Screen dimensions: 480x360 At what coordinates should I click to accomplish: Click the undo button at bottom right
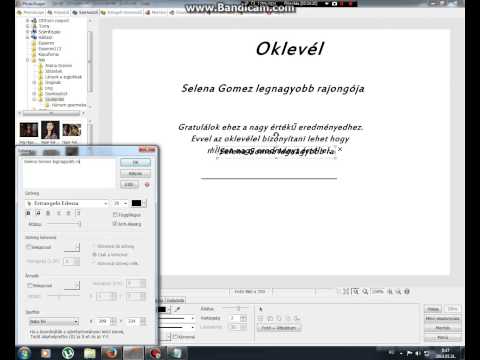tap(433, 309)
